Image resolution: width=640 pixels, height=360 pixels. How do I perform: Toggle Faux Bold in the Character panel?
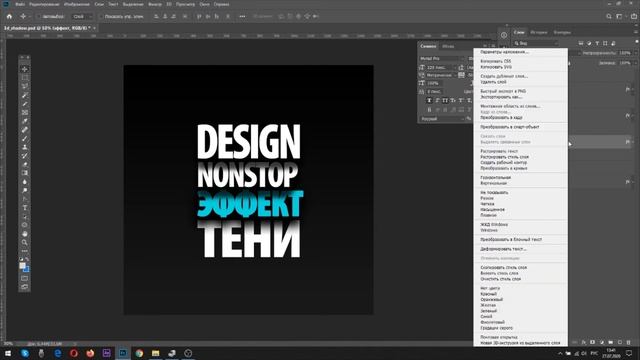point(429,100)
